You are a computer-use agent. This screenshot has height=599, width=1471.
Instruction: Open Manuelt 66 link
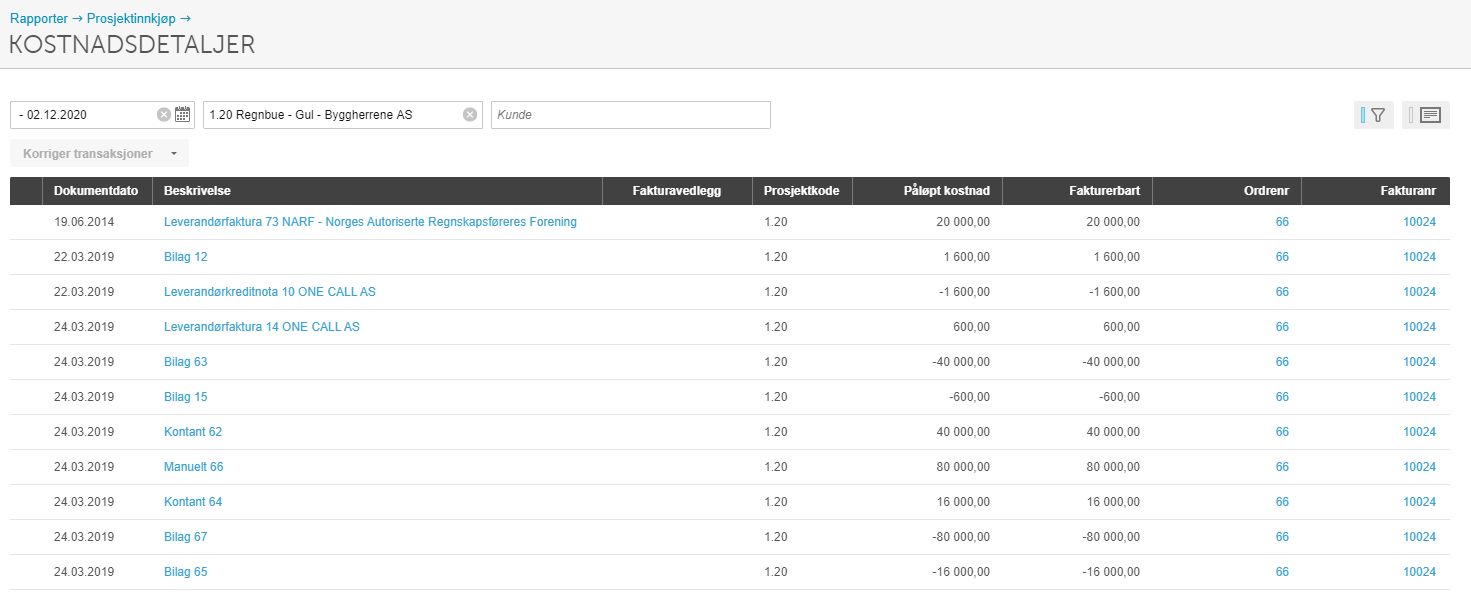tap(194, 467)
